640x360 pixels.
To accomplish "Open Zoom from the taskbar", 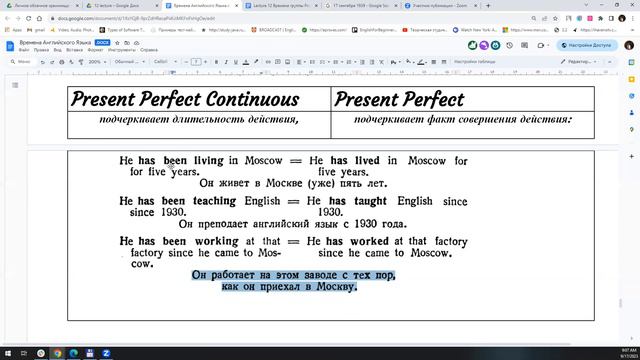I will 106,353.
